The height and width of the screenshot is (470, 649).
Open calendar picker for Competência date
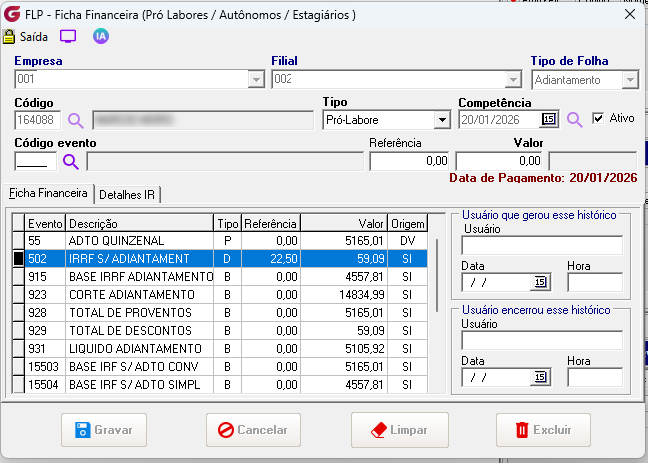click(549, 119)
